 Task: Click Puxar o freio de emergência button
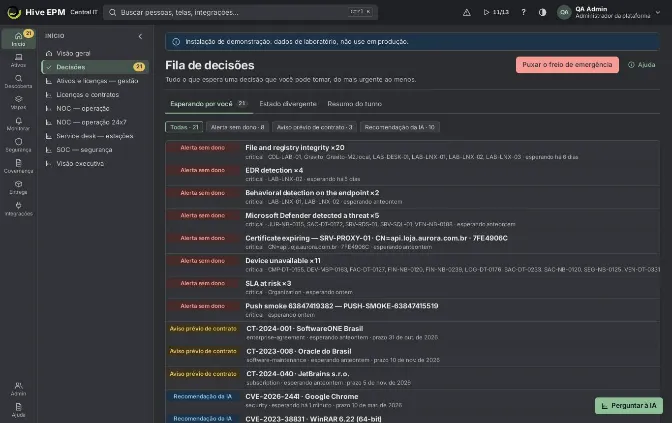567,65
